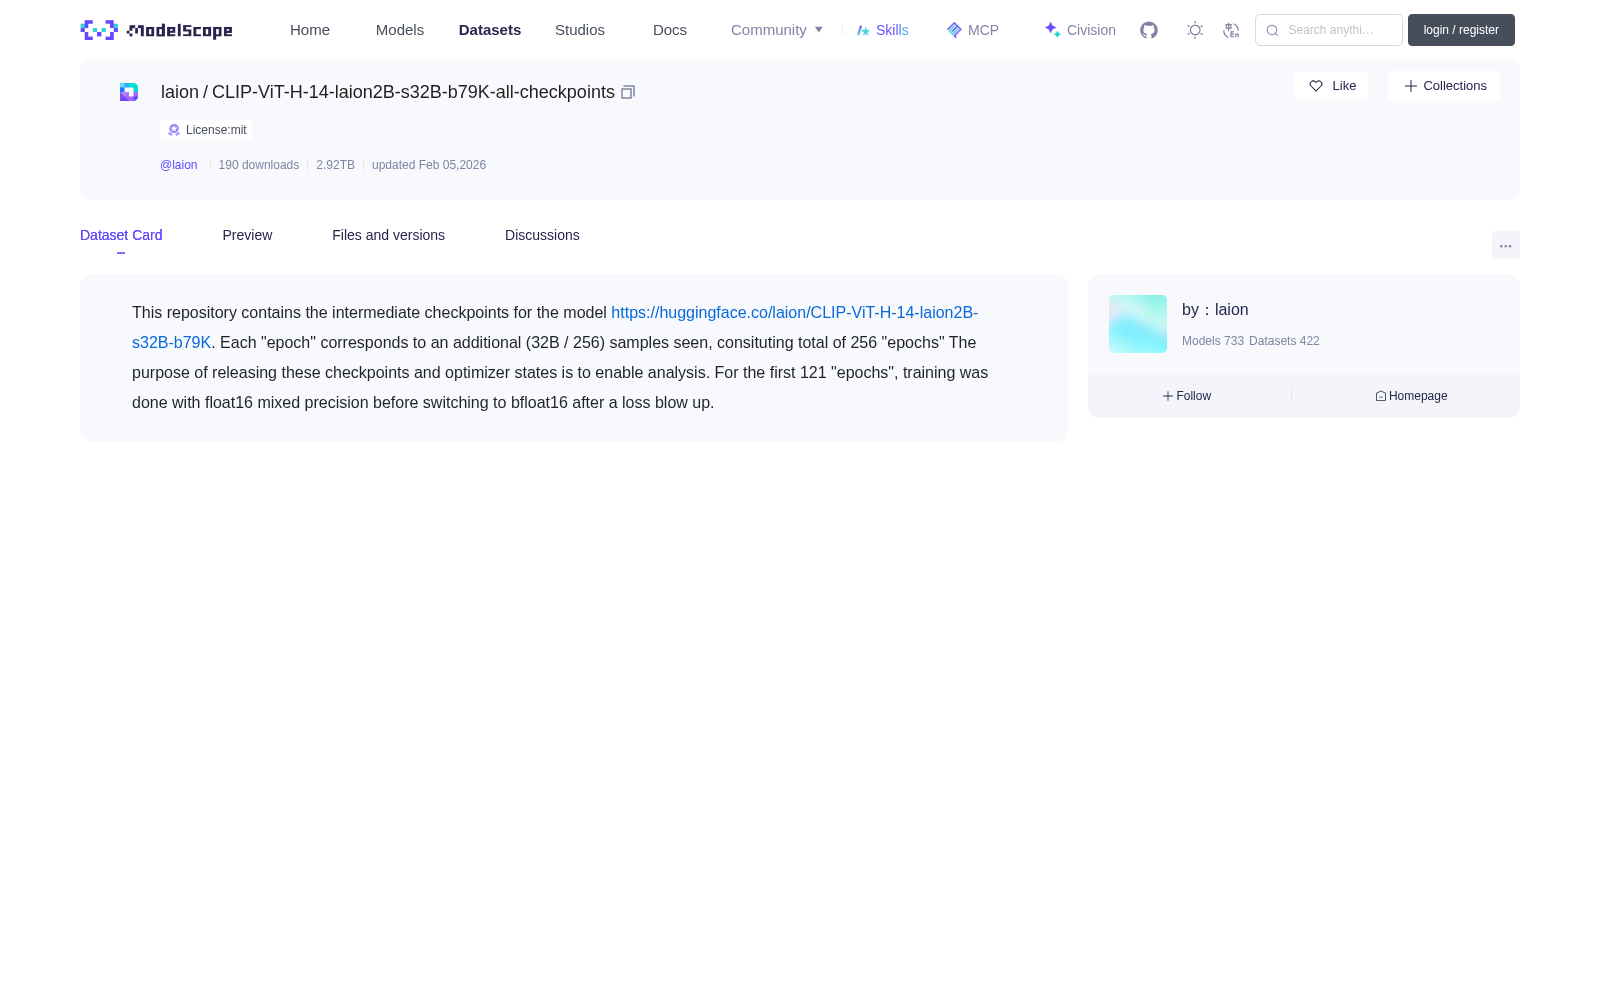Click 'Datasets 422' count text
This screenshot has width=1600, height=1000.
click(x=1284, y=341)
